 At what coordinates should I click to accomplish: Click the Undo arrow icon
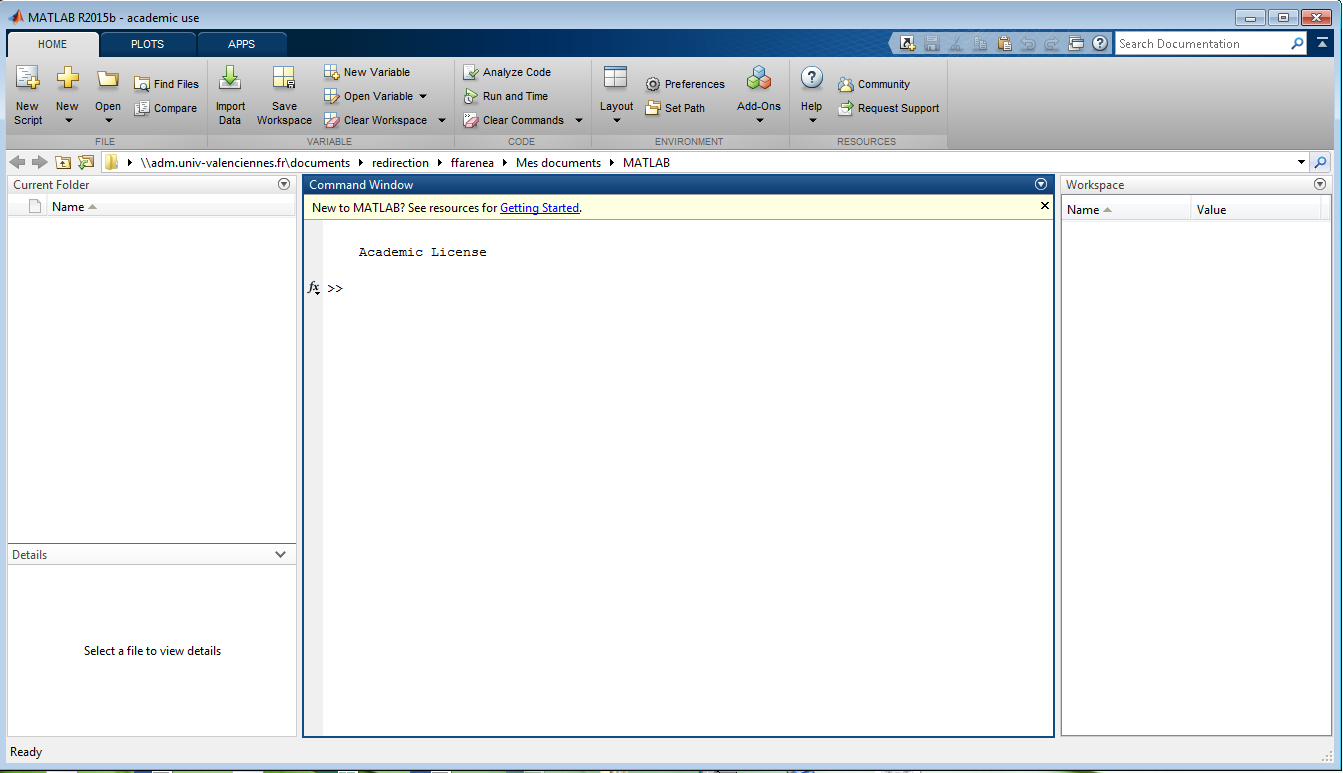coord(1028,43)
